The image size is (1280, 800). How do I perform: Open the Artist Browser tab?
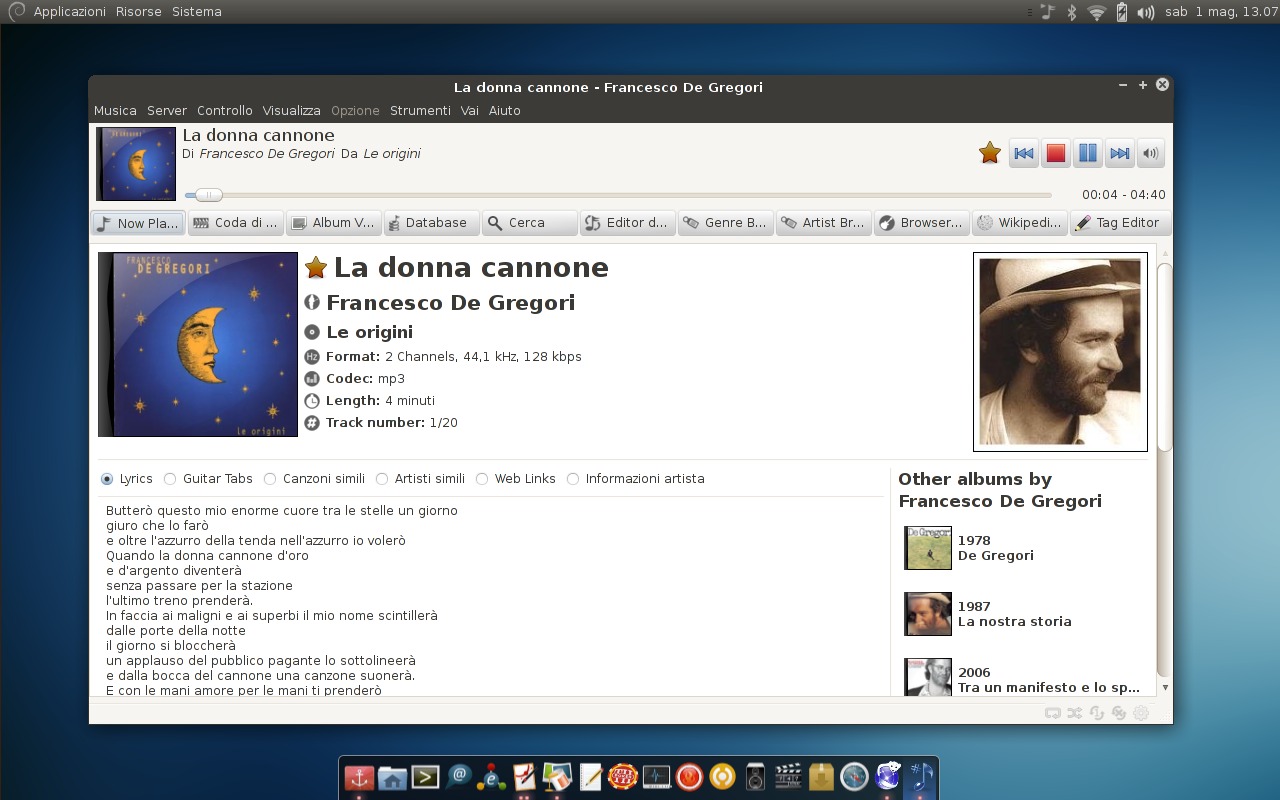click(823, 223)
